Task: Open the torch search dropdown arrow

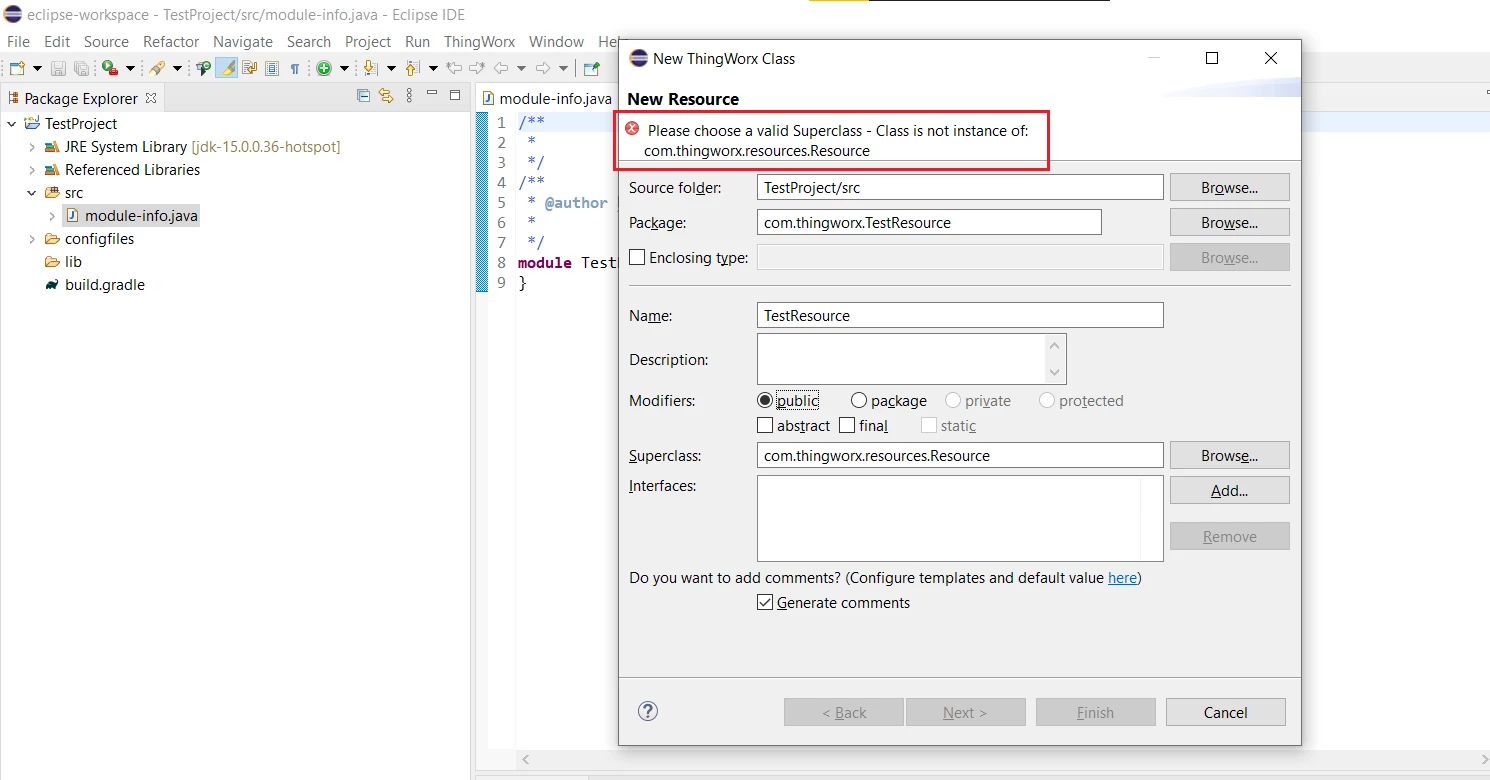Action: click(177, 68)
